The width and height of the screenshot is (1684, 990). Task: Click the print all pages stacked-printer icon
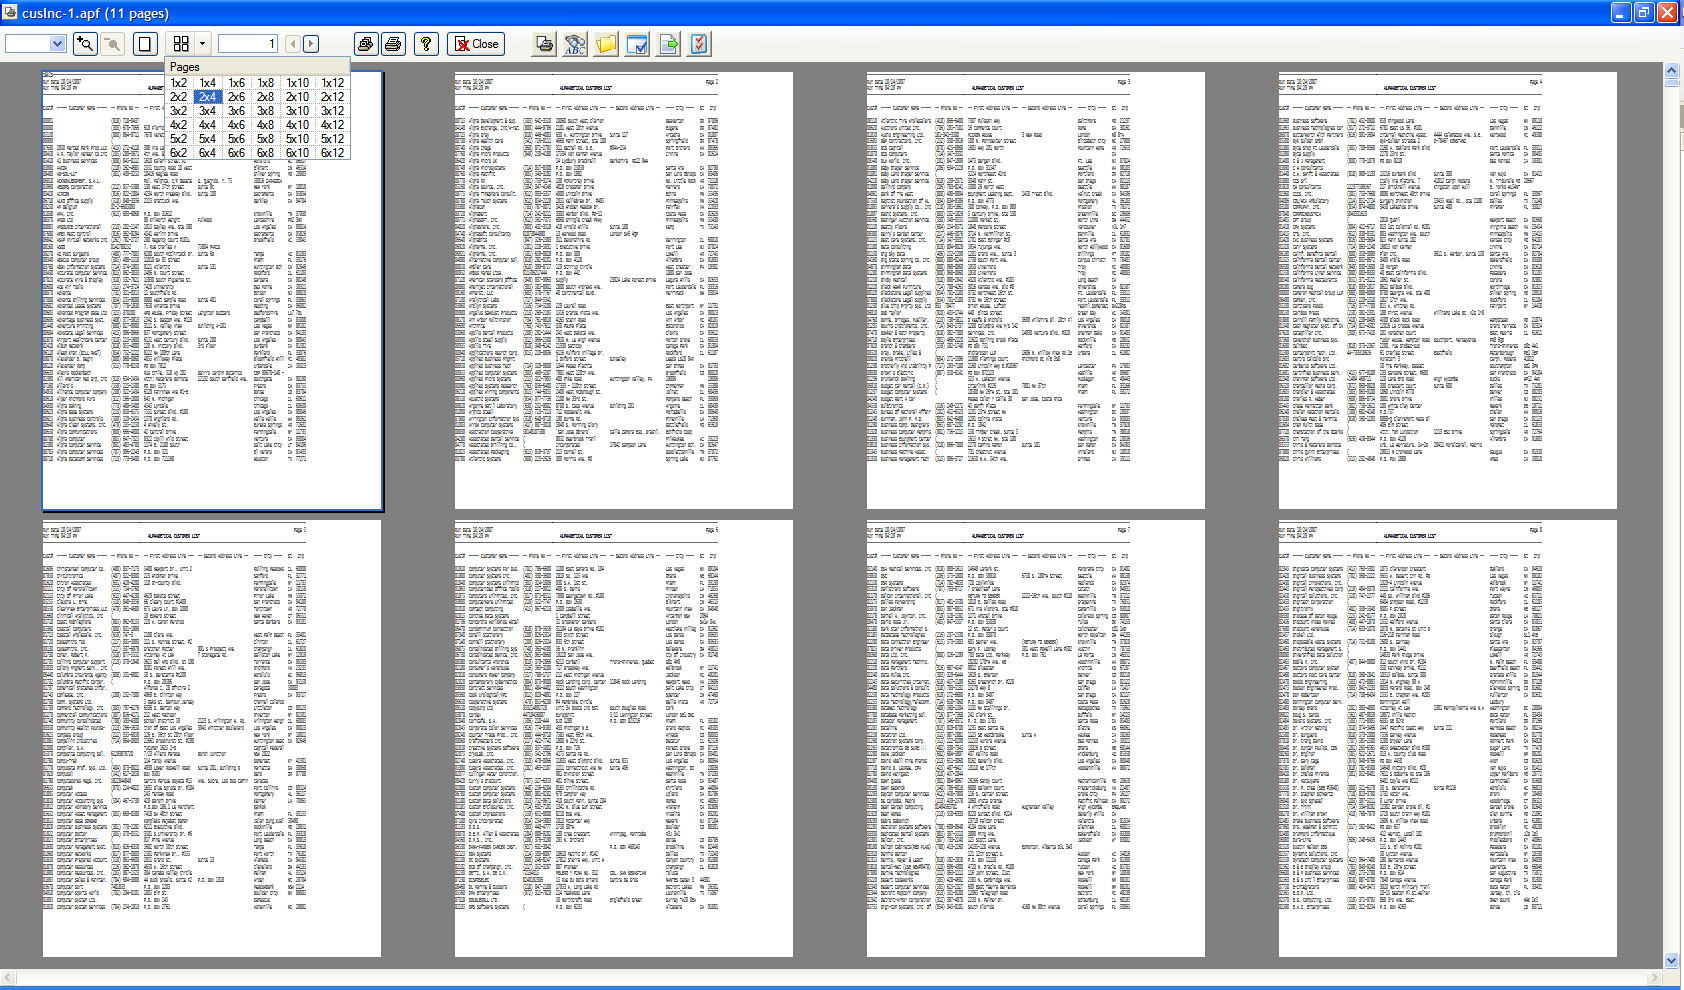click(366, 44)
